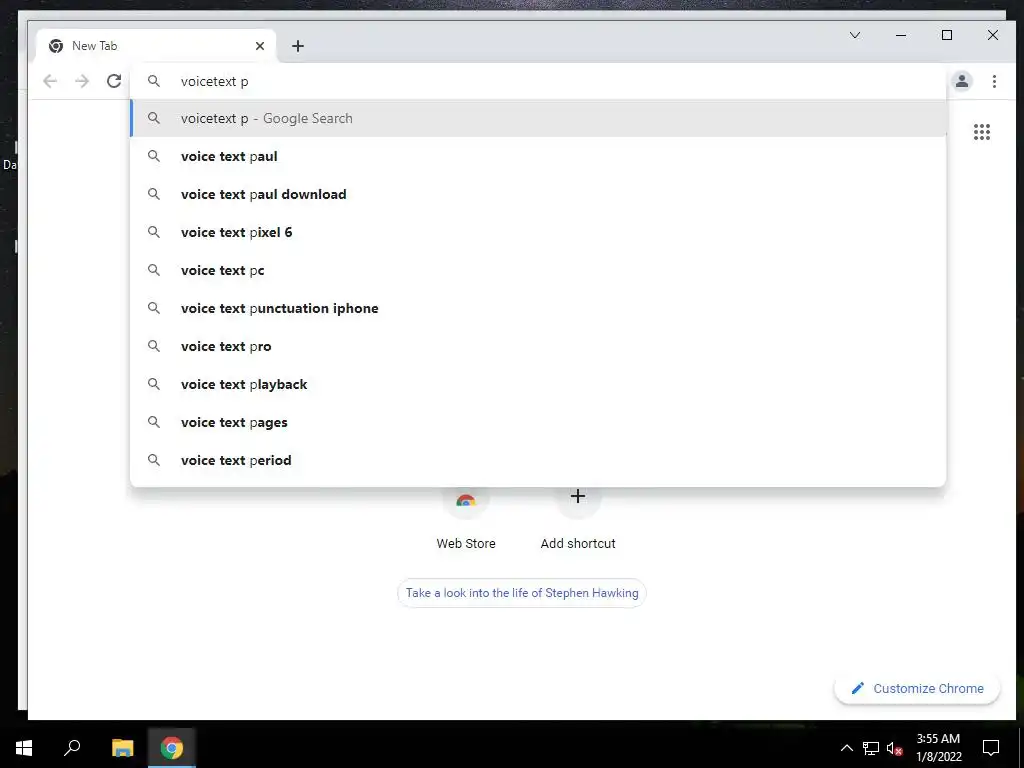Open the Web Store shortcut
The image size is (1024, 768).
click(466, 520)
